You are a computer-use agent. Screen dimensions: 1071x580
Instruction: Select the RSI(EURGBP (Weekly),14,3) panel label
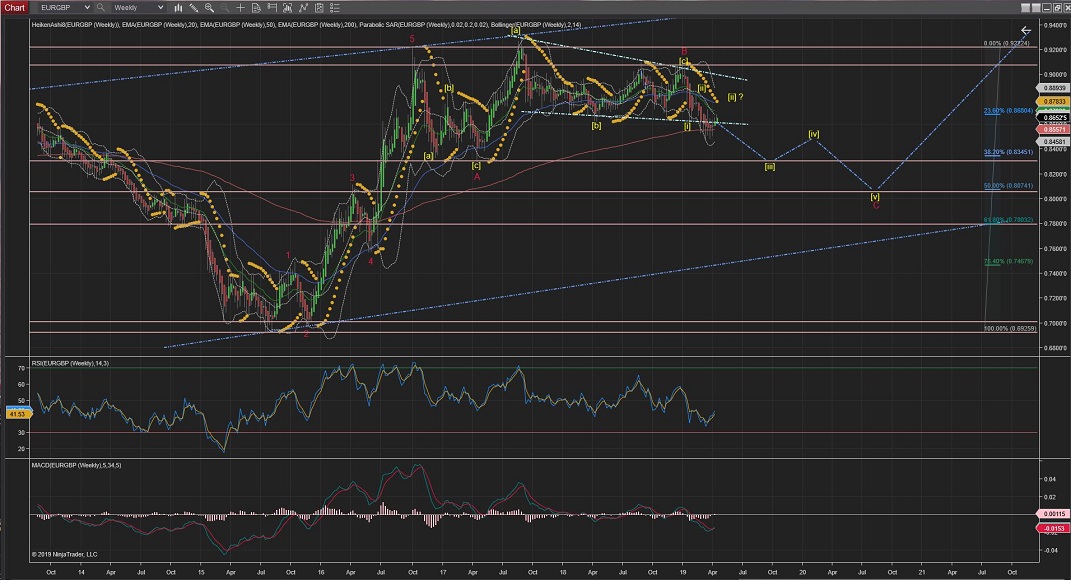click(x=70, y=363)
